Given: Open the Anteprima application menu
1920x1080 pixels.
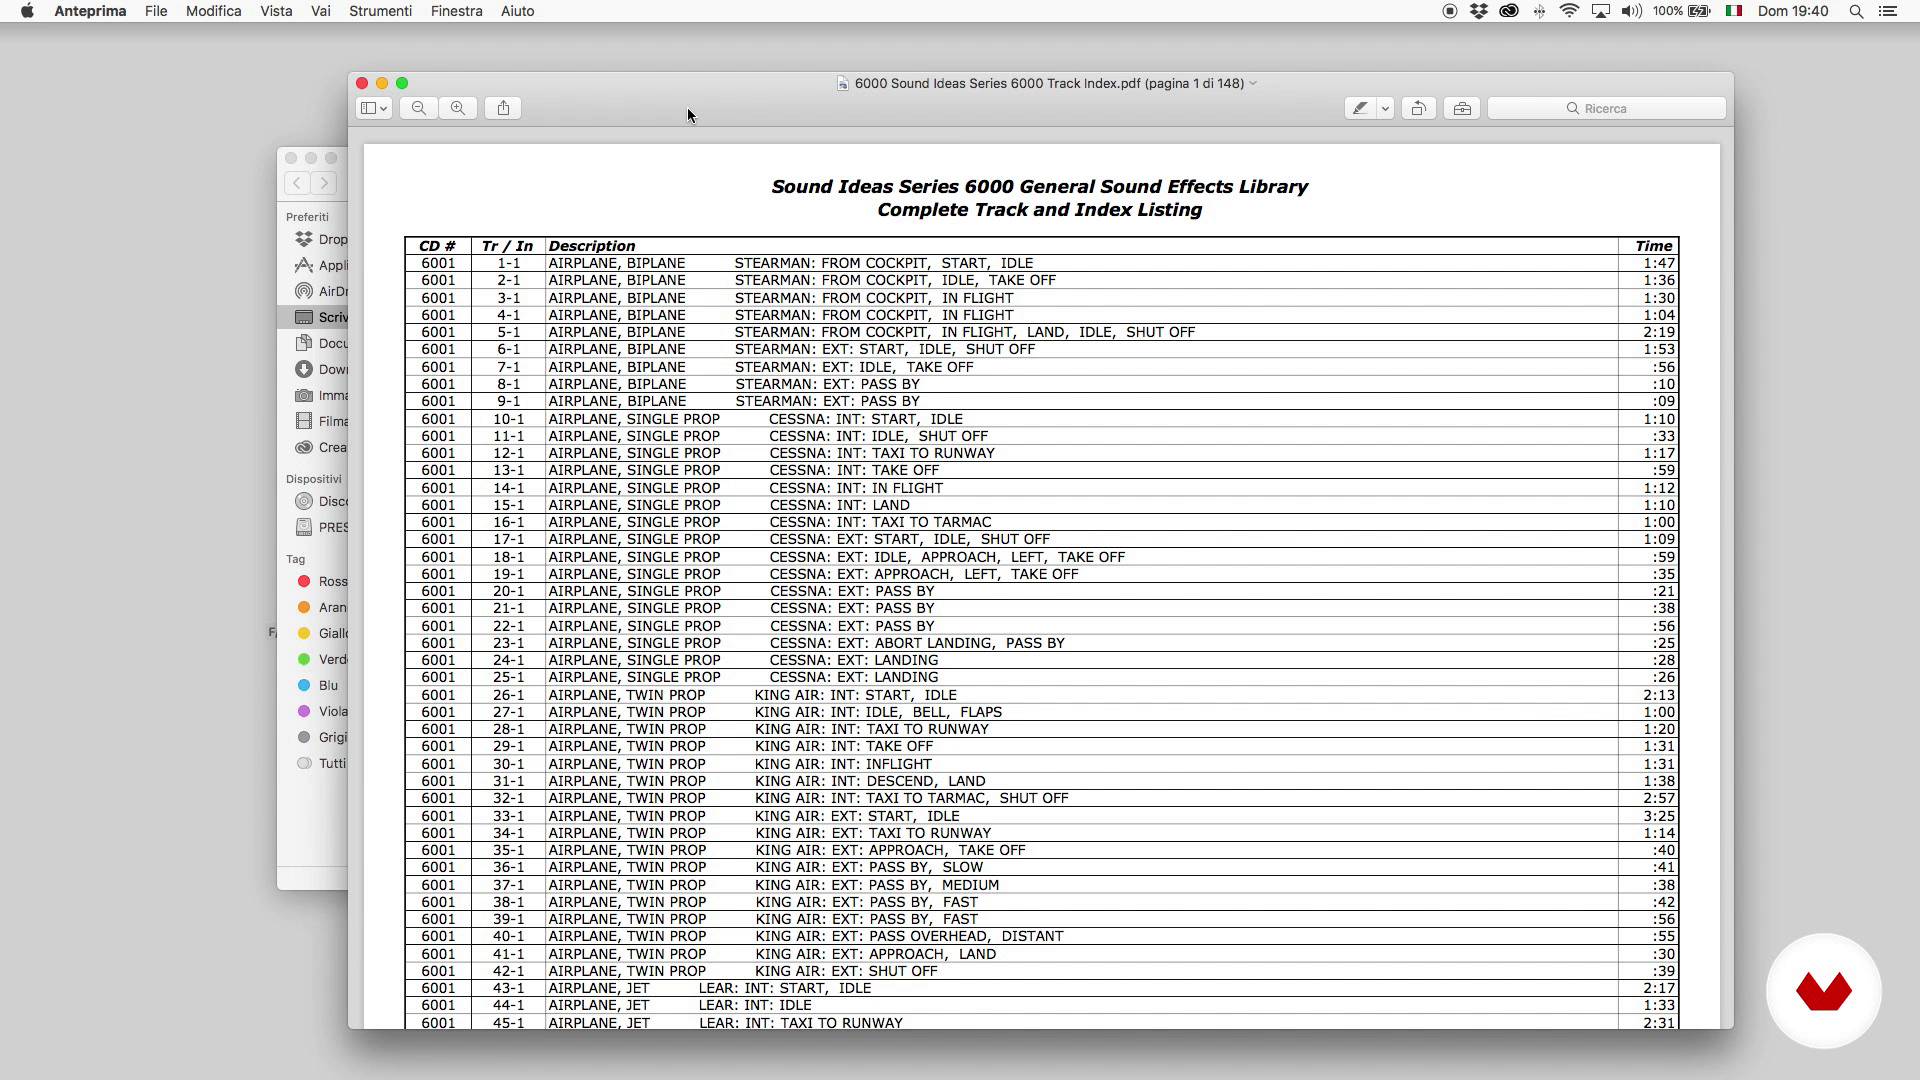Looking at the screenshot, I should coord(90,11).
